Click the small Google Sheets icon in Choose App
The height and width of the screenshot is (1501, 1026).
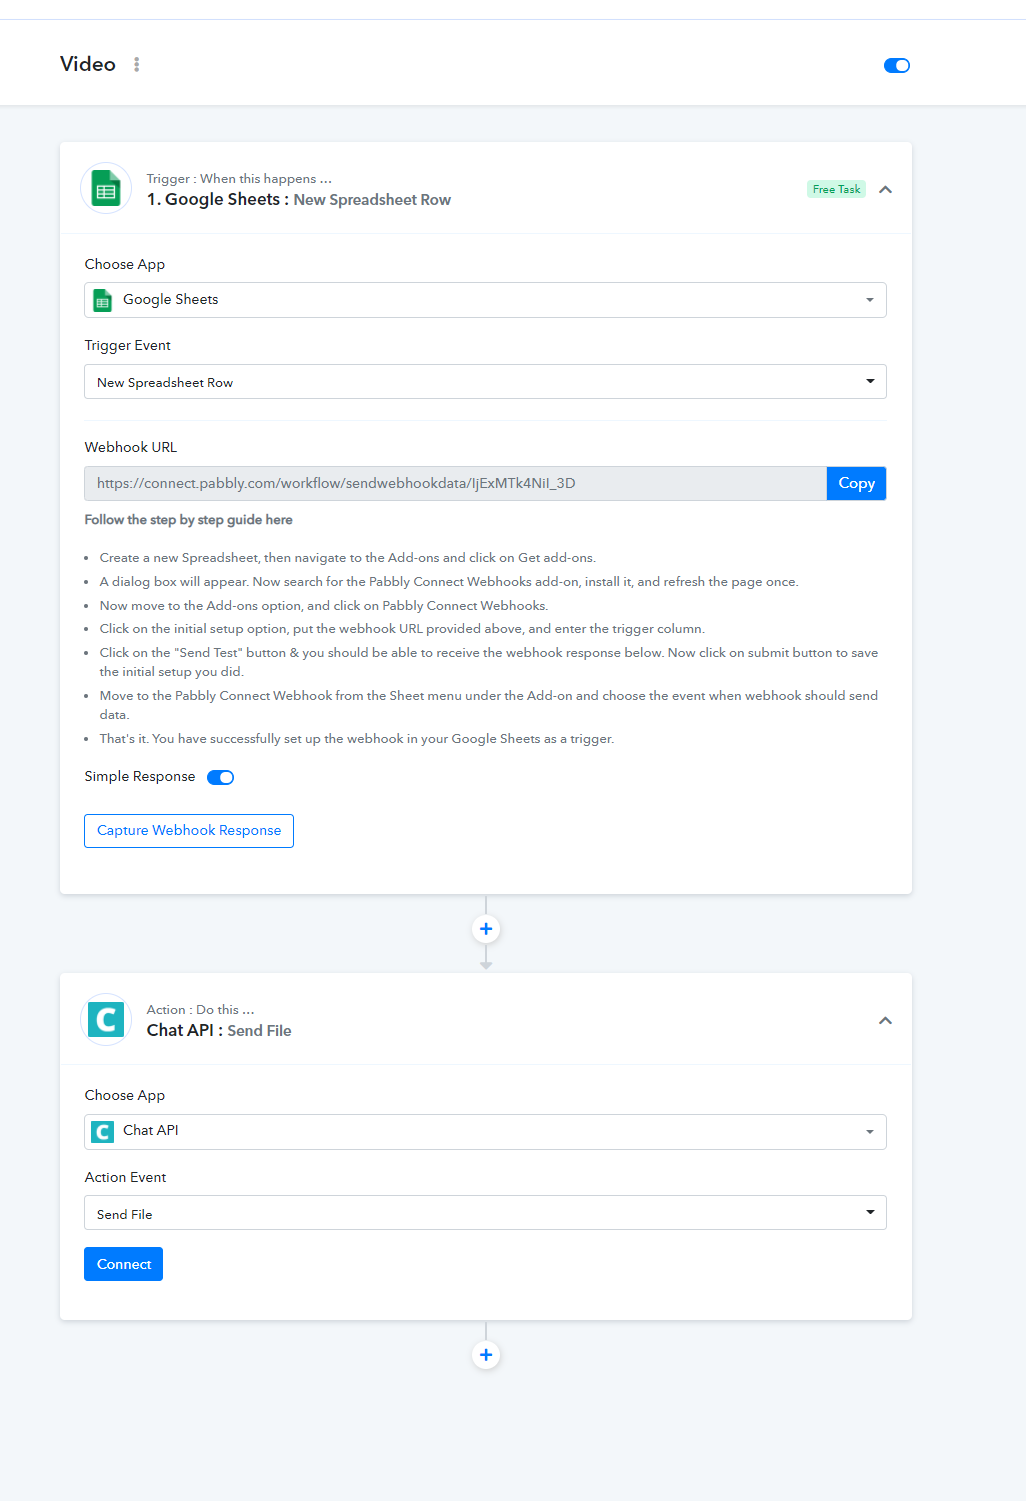102,300
